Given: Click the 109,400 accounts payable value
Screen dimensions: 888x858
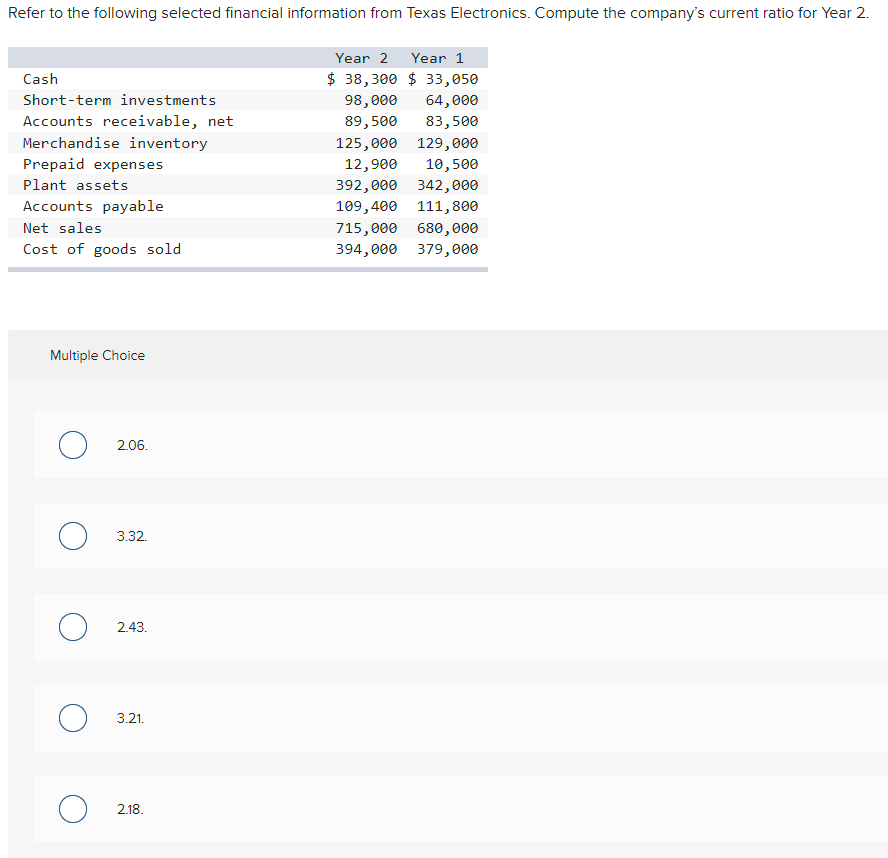Looking at the screenshot, I should coord(366,206).
